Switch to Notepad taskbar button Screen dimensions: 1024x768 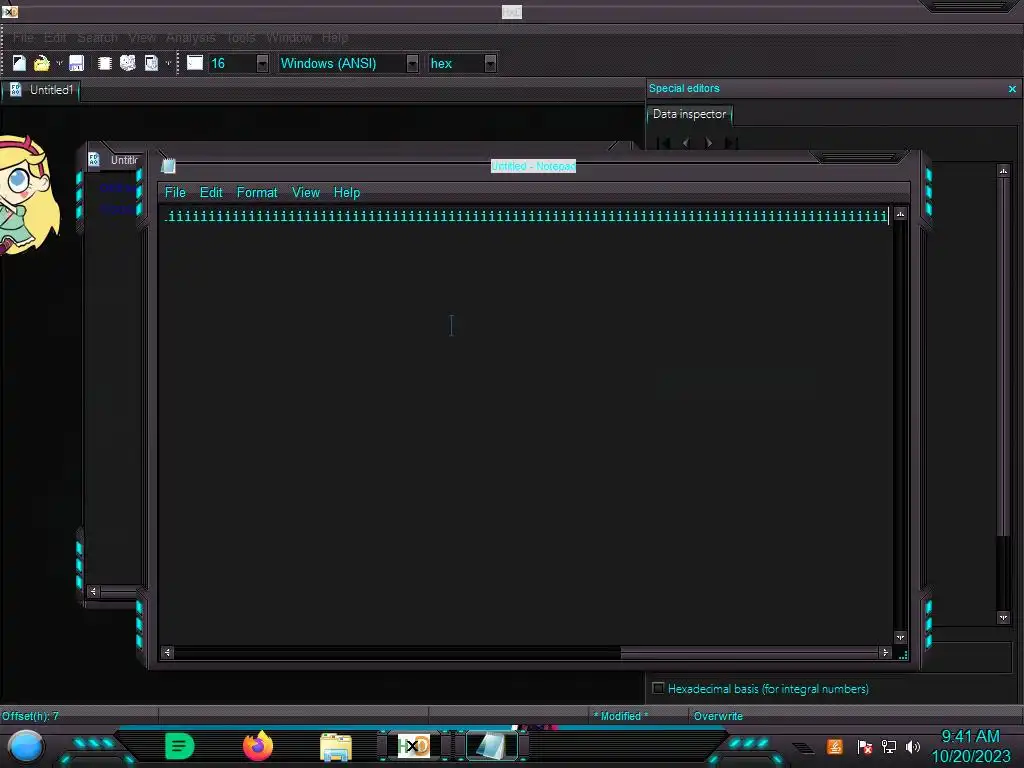pos(492,746)
